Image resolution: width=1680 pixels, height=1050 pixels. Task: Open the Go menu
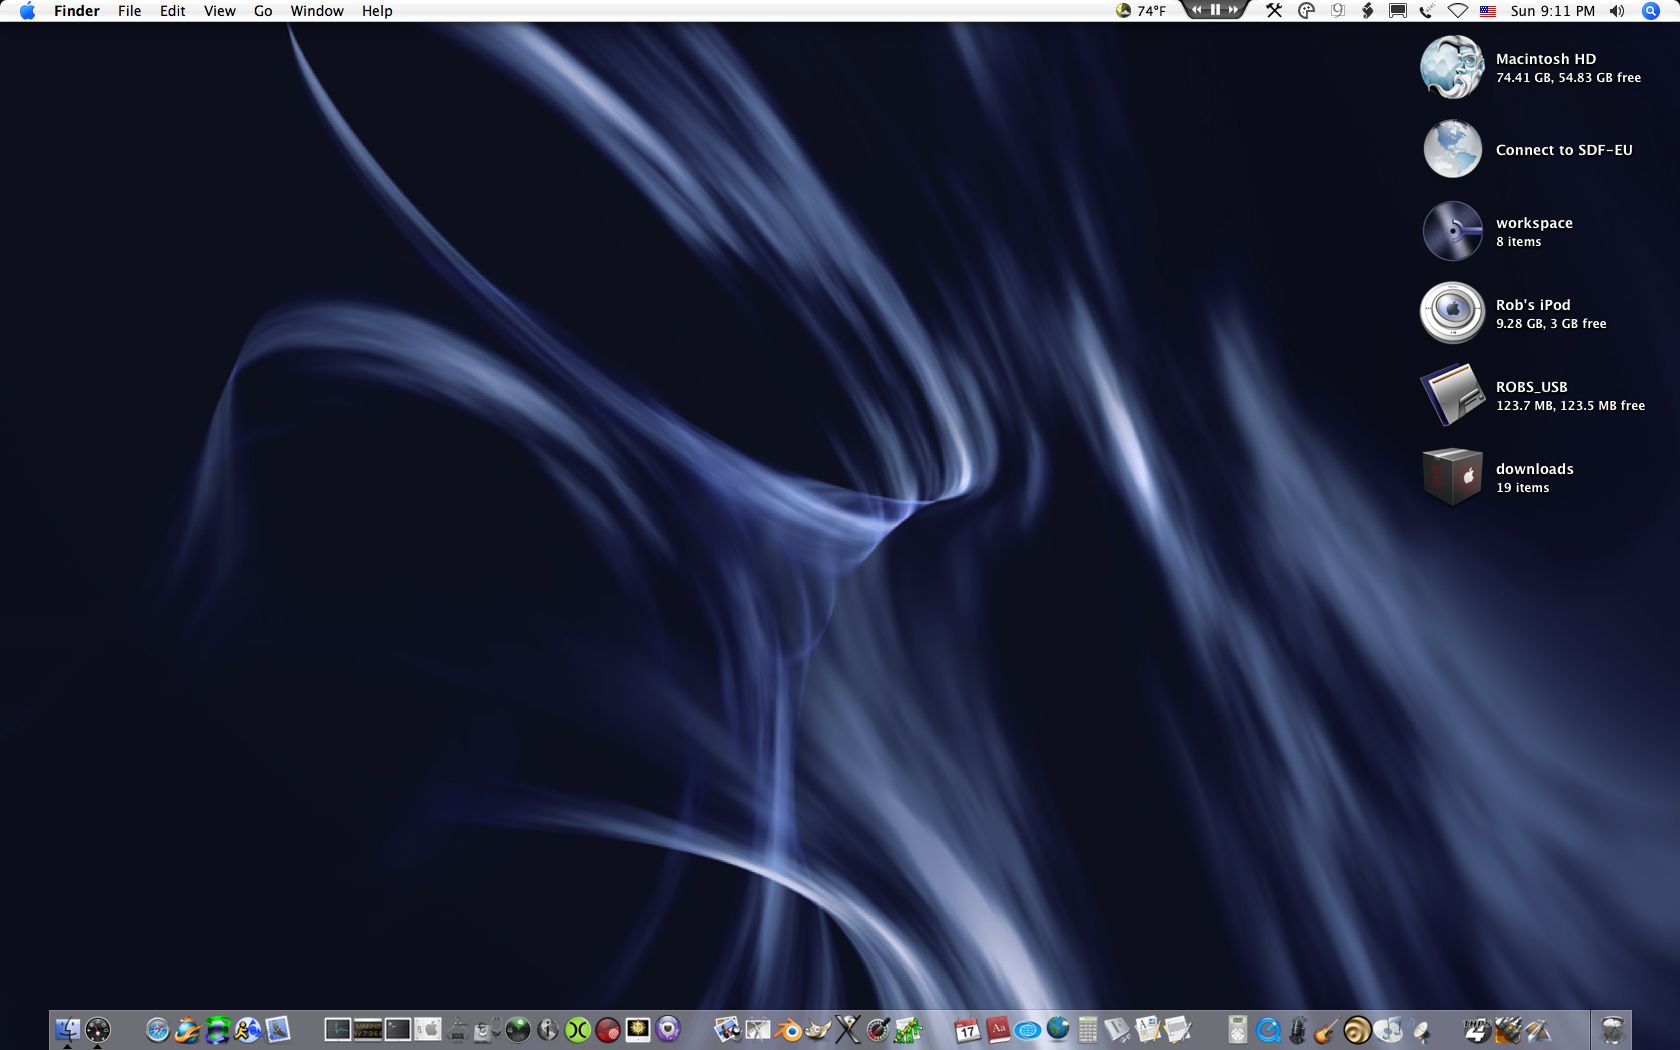pos(263,11)
